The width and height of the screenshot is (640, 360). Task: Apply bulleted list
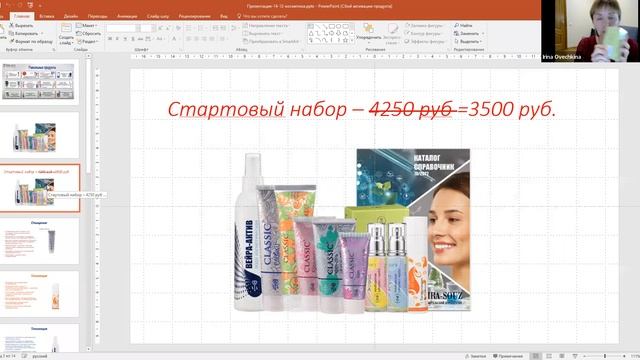(x=189, y=28)
